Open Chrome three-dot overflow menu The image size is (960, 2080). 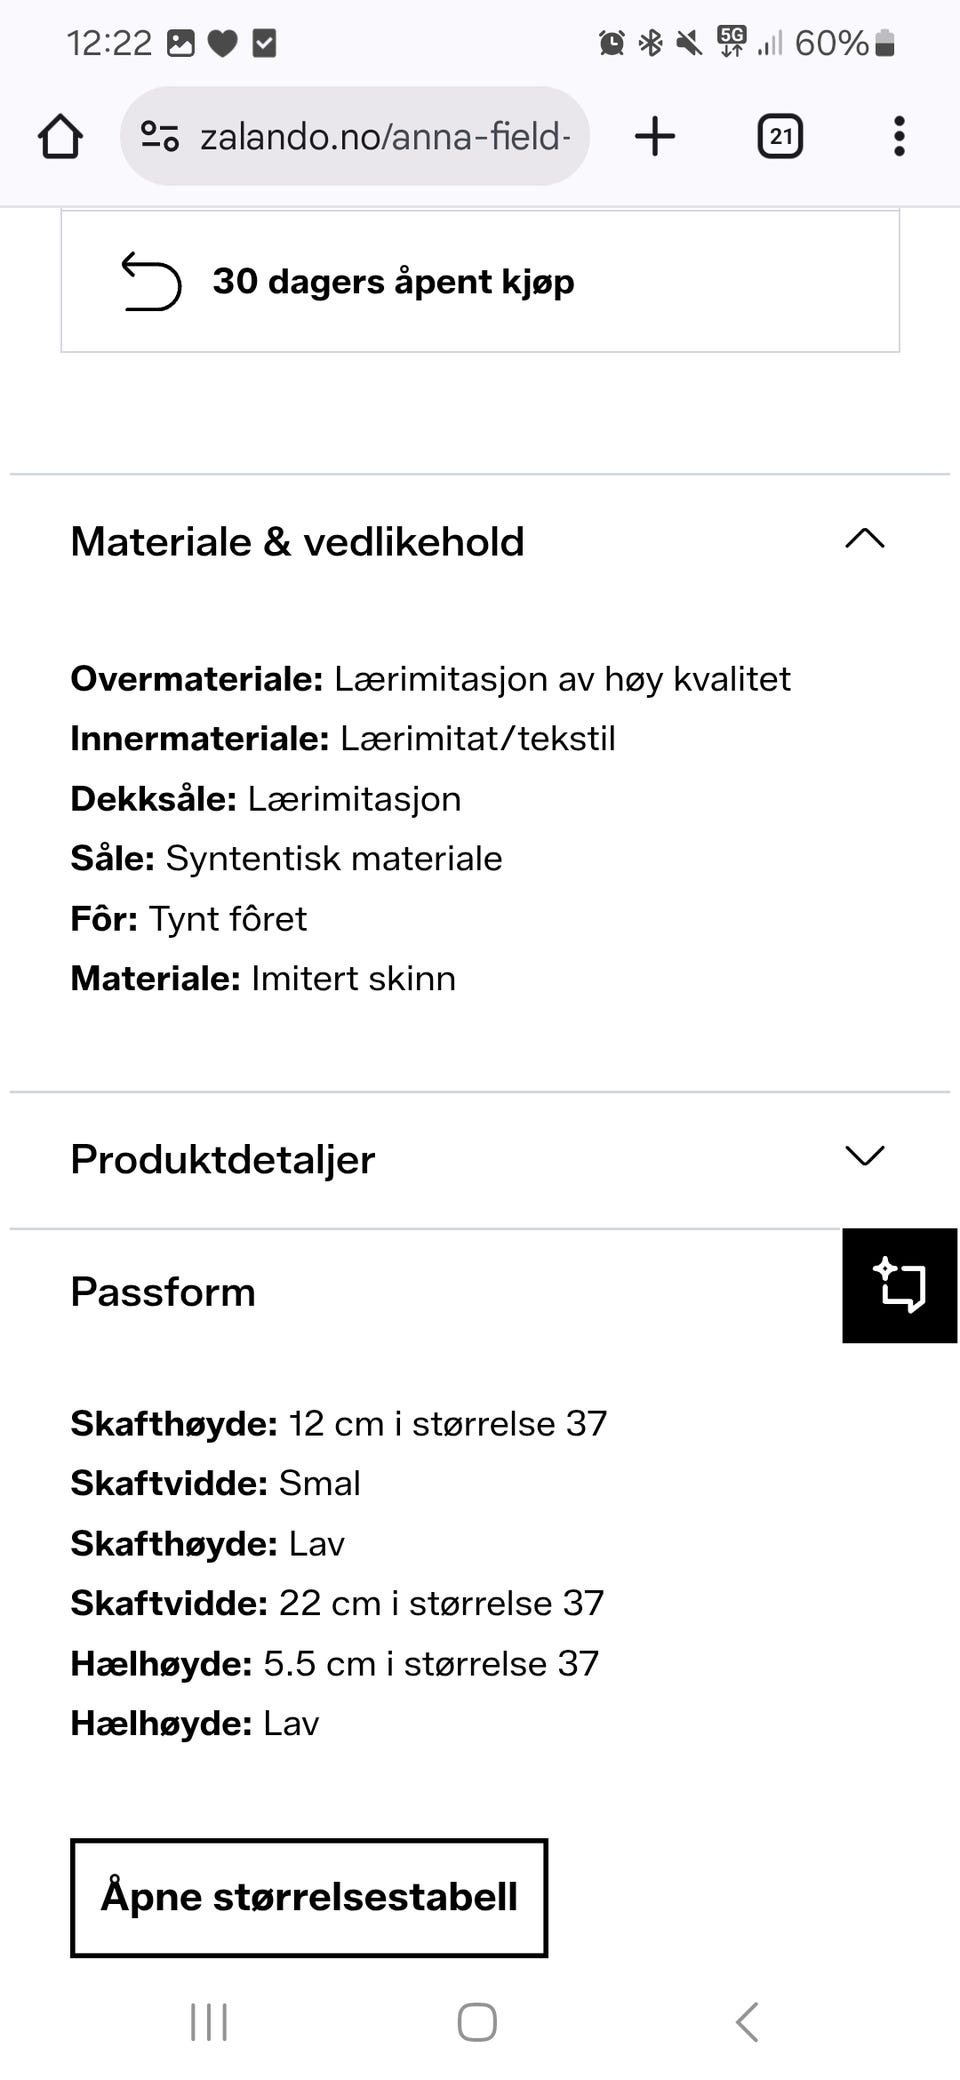899,136
